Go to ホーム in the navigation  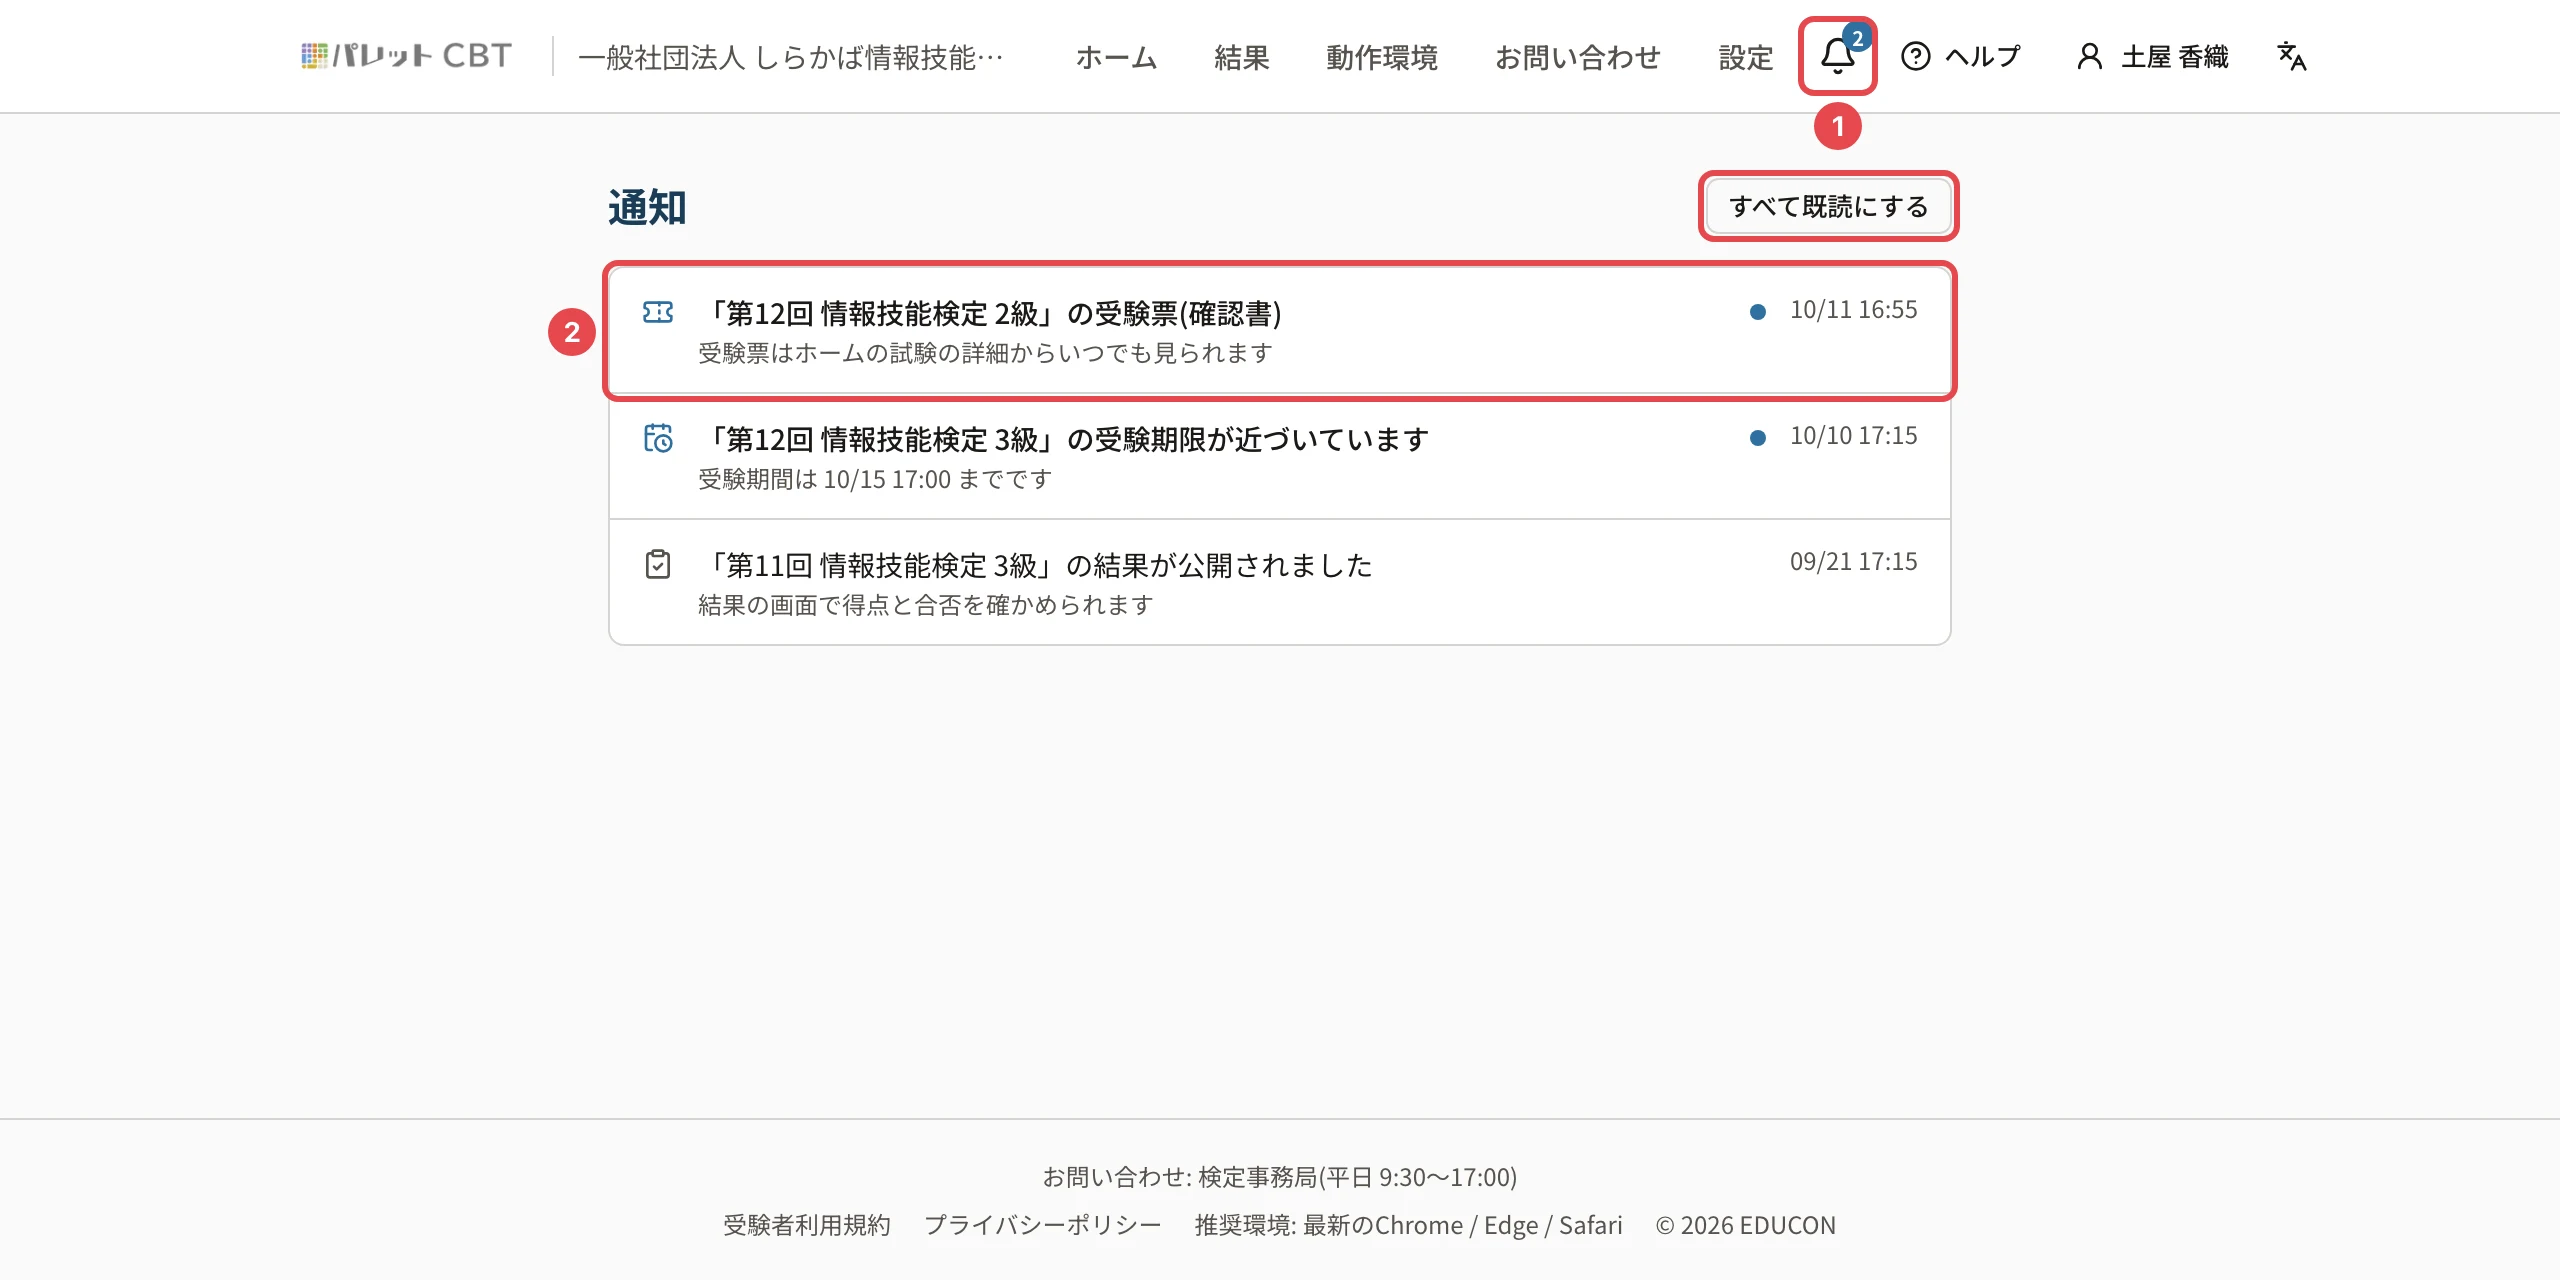tap(1116, 57)
